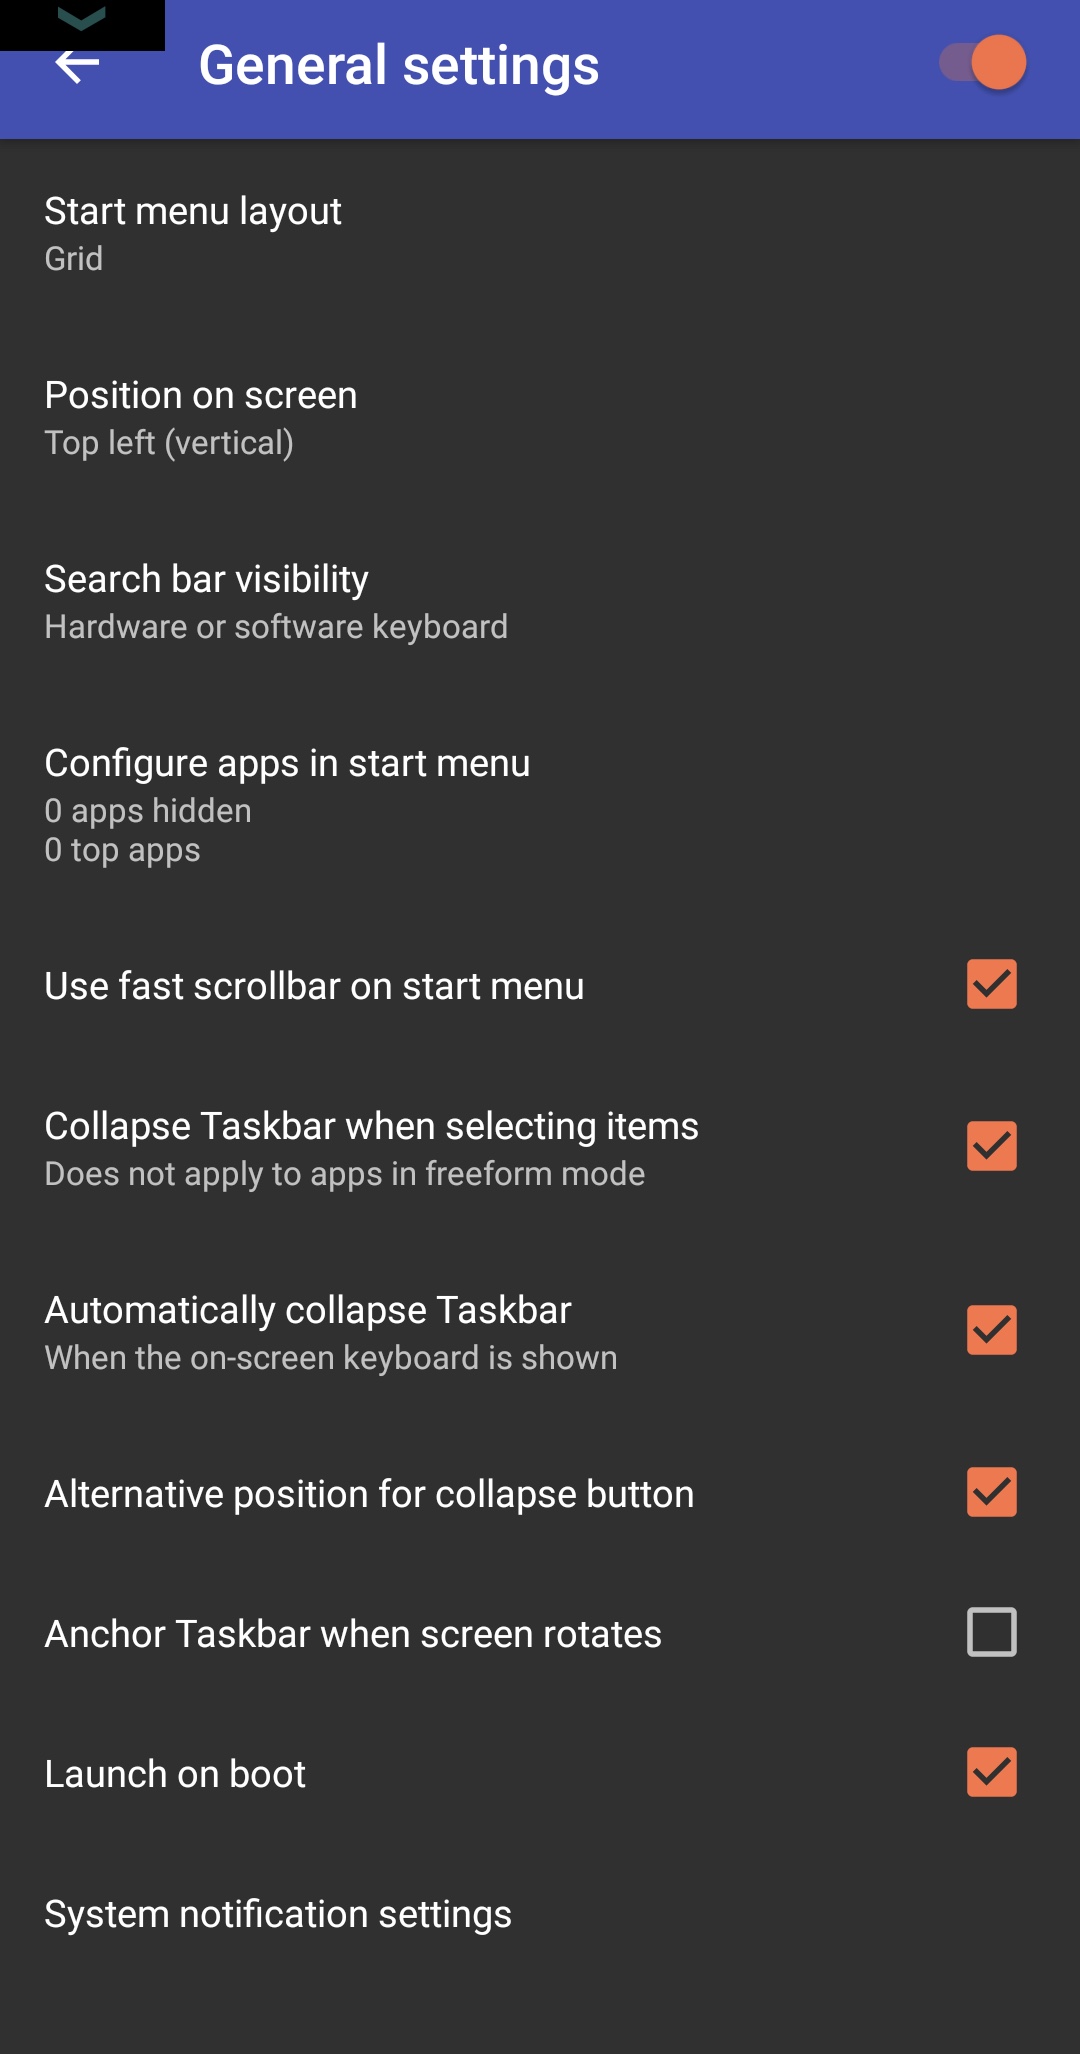
Task: Tap the collapse chevron at top-left corner
Action: pyautogui.click(x=82, y=20)
